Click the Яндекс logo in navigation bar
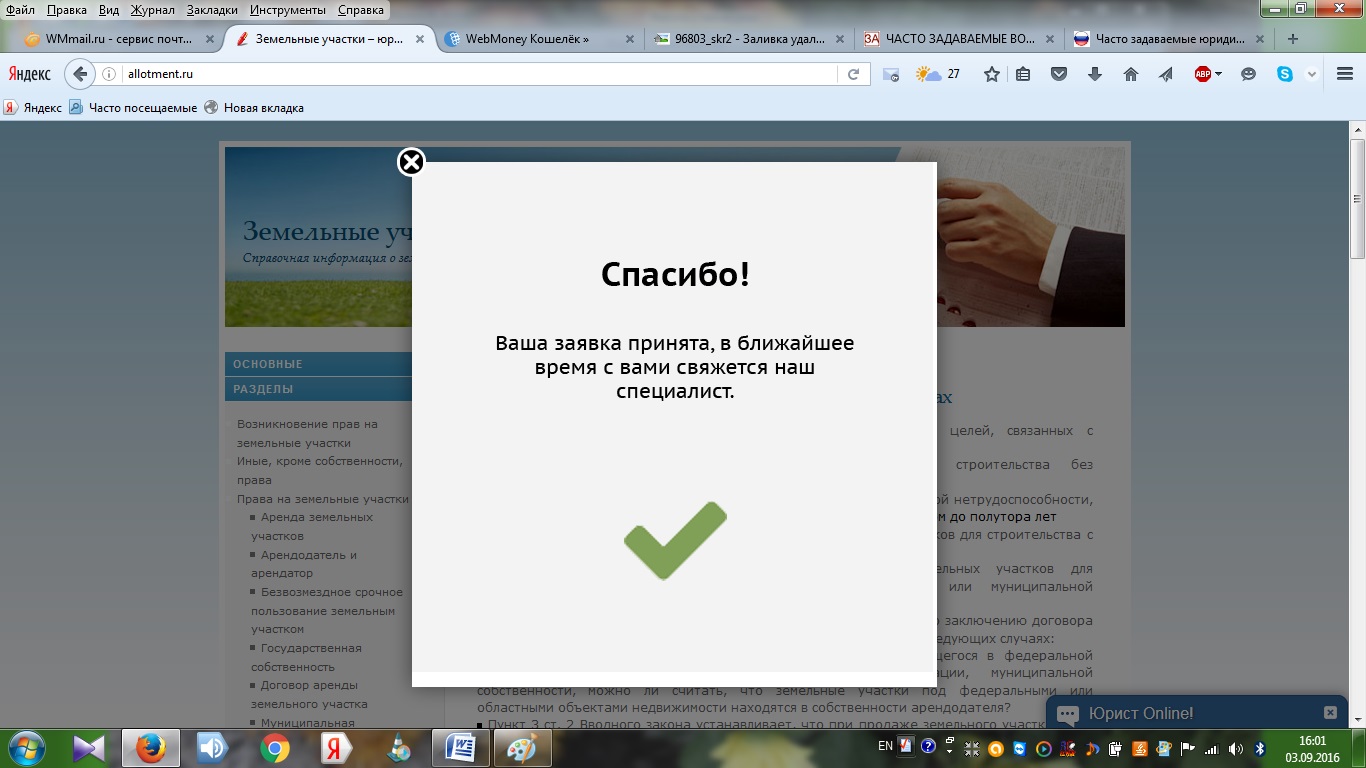This screenshot has height=768, width=1366. coord(30,74)
